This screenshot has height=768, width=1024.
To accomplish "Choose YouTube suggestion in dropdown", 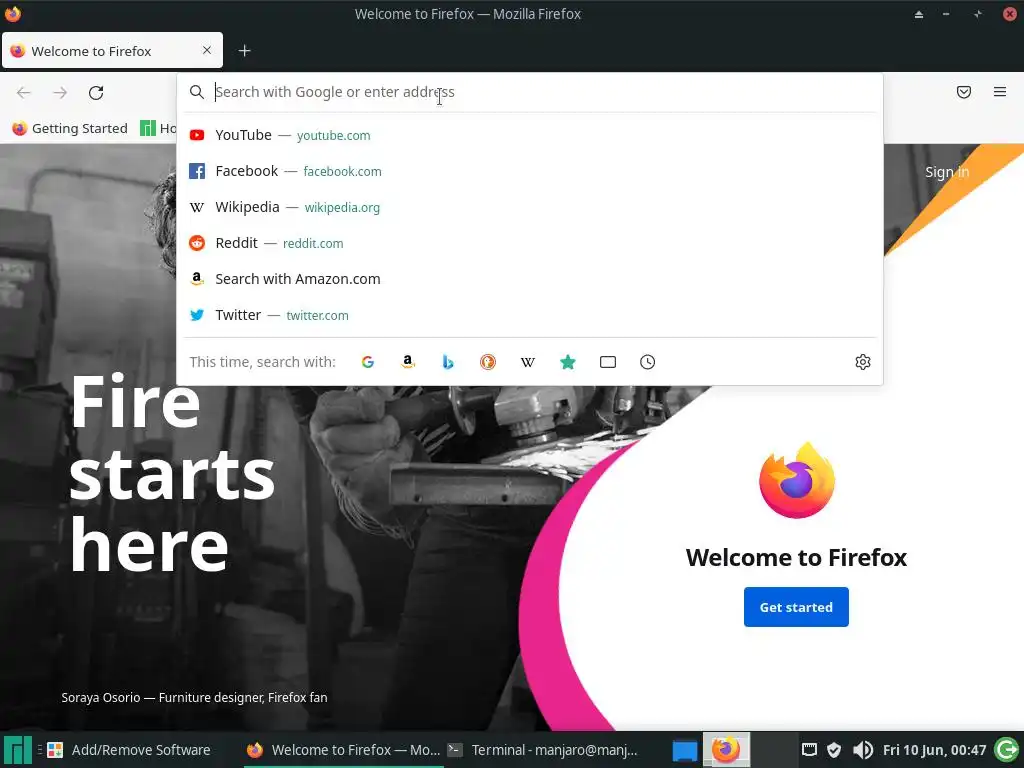I will [530, 135].
